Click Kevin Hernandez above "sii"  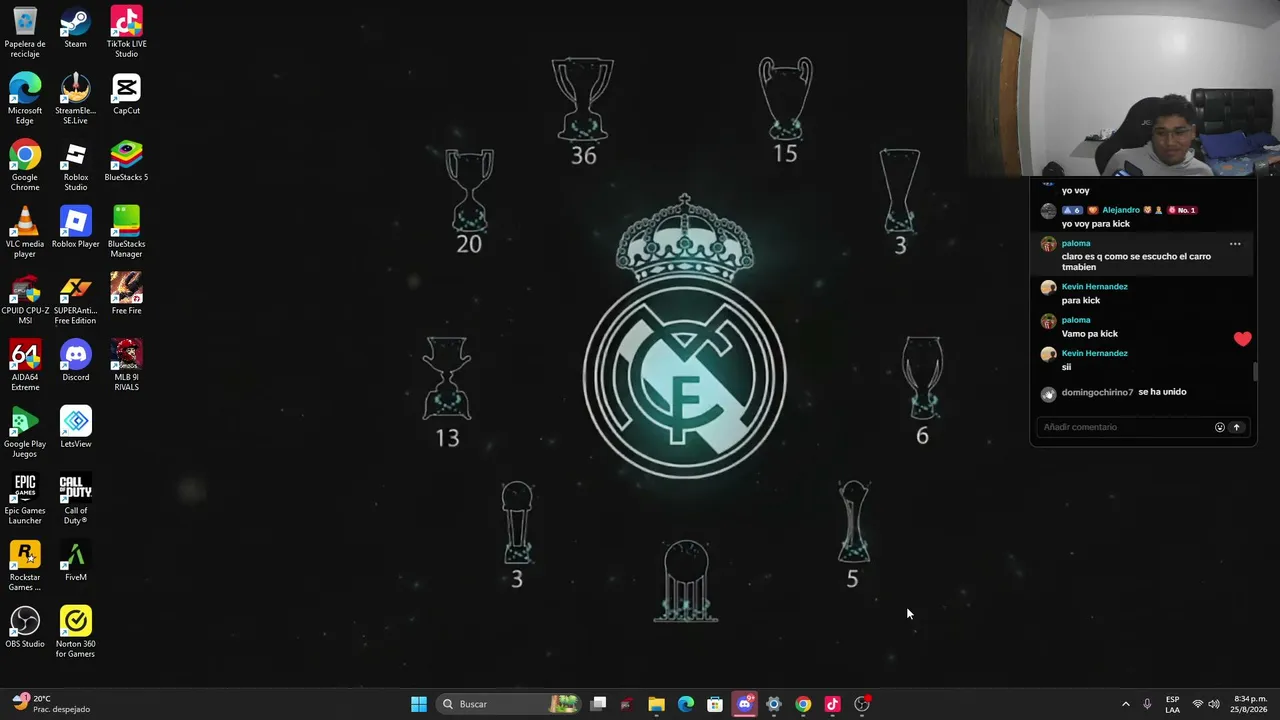tap(1095, 353)
